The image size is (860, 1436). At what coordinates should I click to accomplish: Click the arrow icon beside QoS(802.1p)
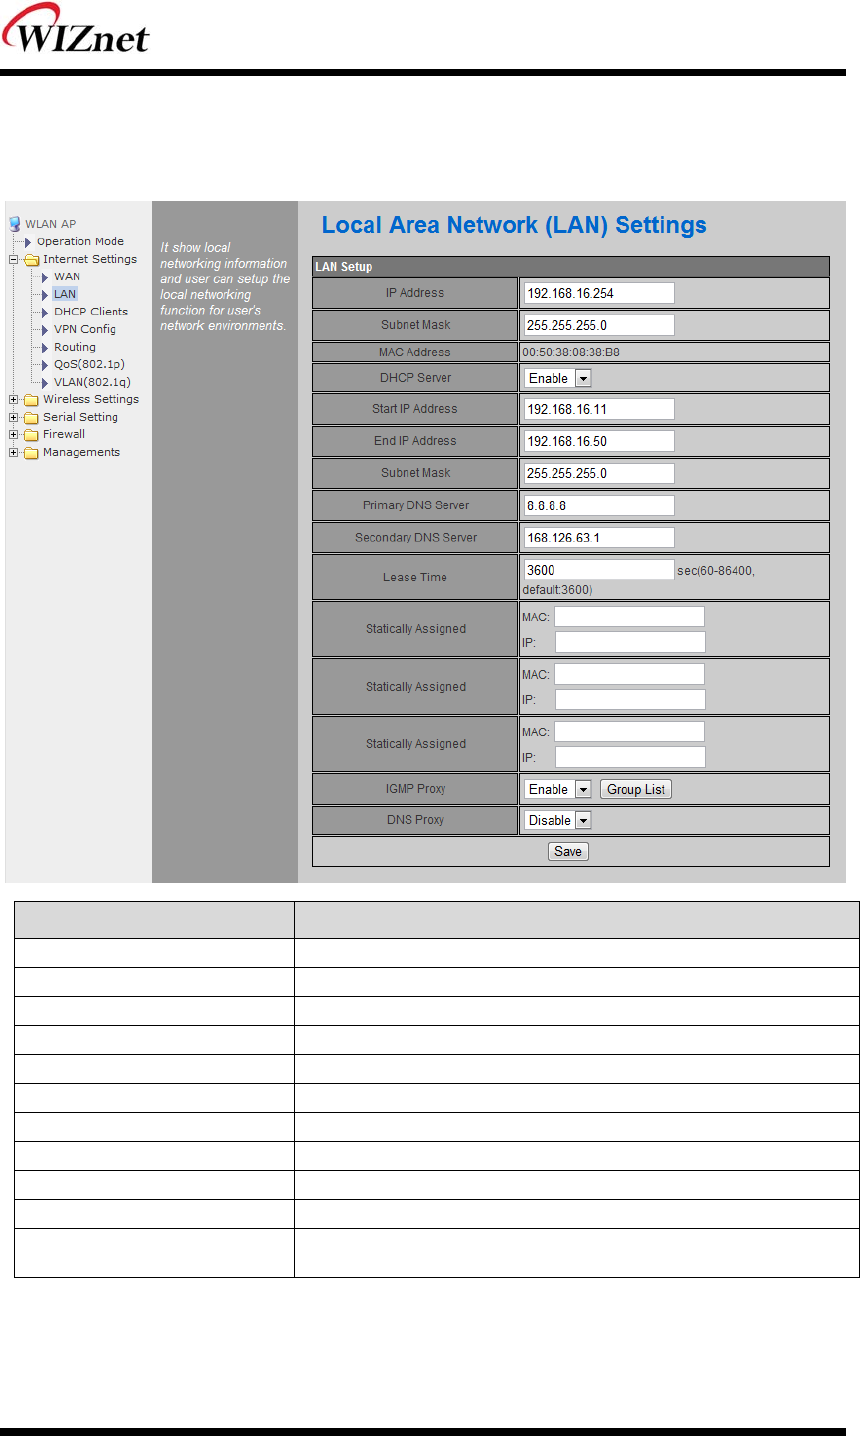(x=45, y=364)
